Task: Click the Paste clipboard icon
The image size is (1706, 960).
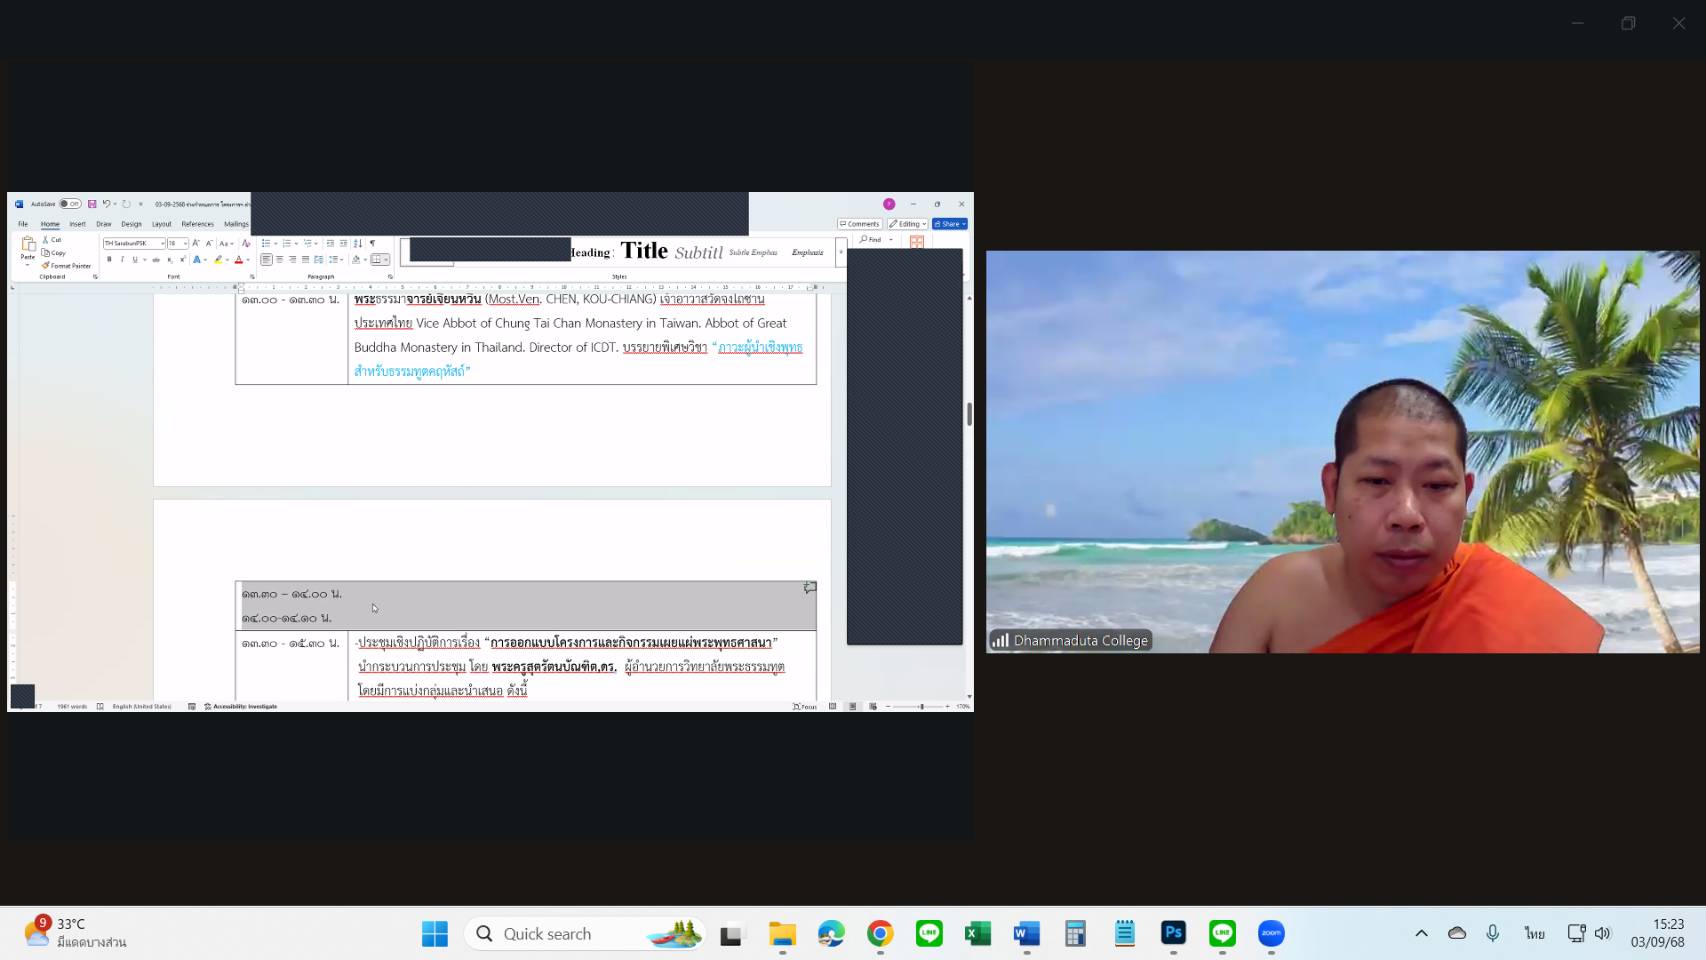Action: [x=28, y=243]
